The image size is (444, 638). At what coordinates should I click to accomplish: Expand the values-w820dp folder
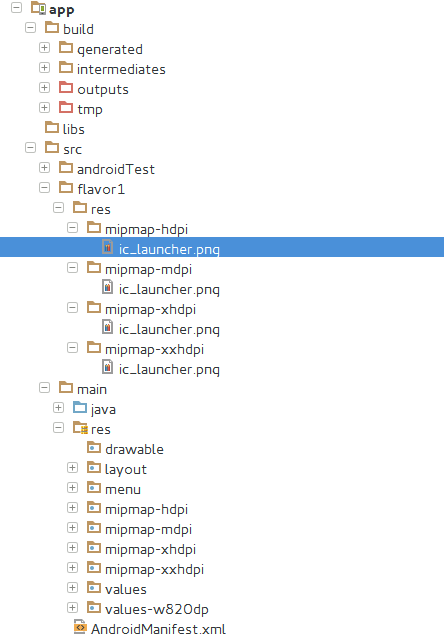[x=72, y=607]
